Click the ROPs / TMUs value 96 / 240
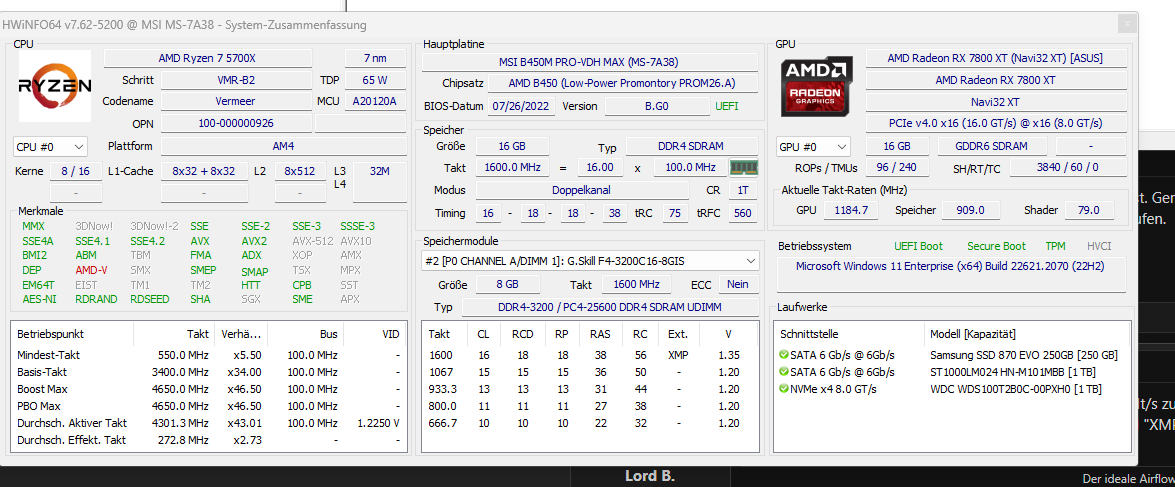The width and height of the screenshot is (1175, 487). tap(897, 168)
